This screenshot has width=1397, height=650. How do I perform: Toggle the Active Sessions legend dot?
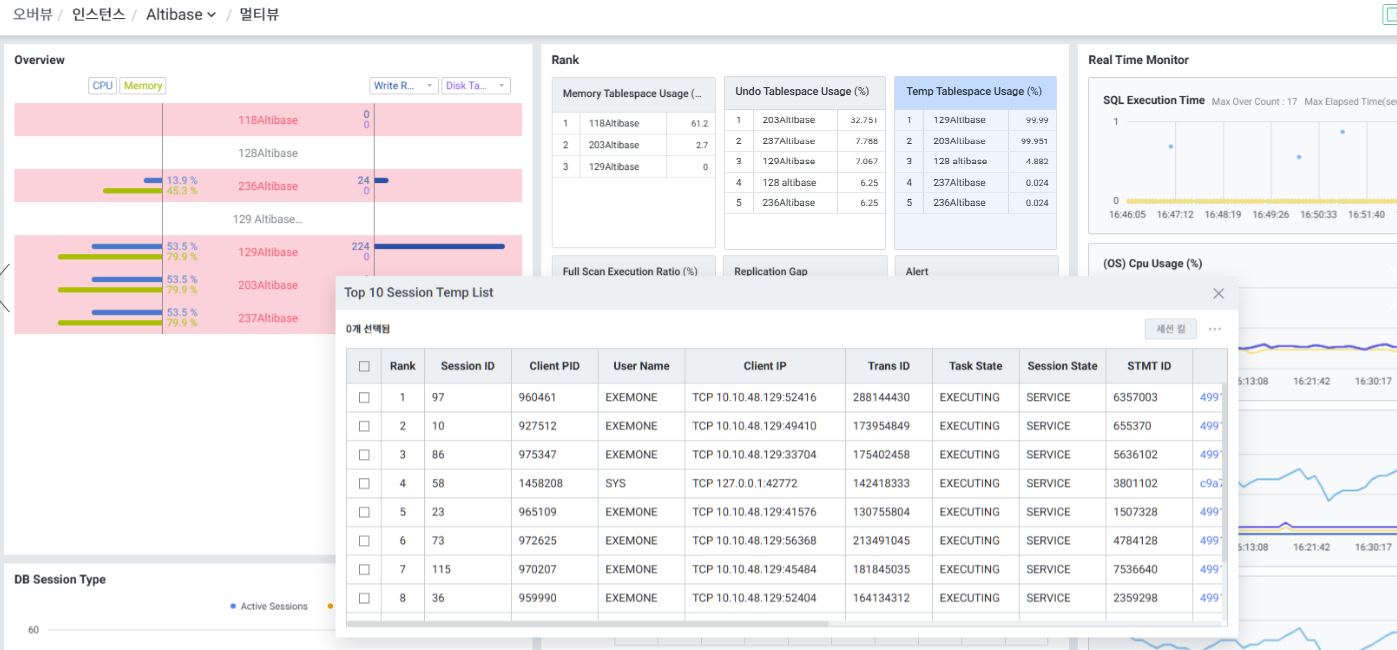click(233, 606)
